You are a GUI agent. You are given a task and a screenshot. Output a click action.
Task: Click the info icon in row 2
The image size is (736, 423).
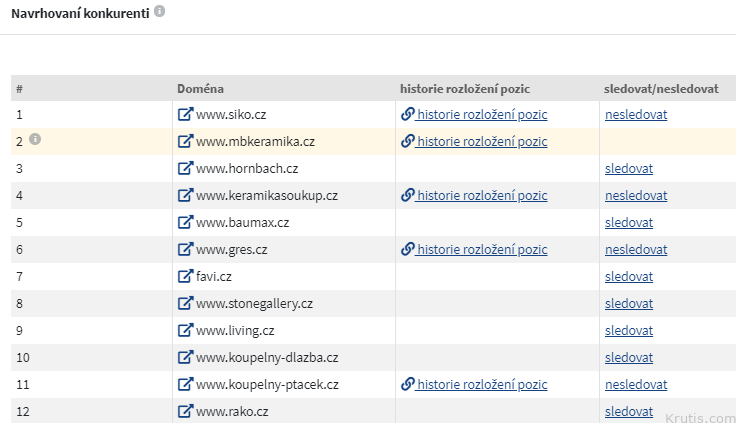click(x=35, y=140)
